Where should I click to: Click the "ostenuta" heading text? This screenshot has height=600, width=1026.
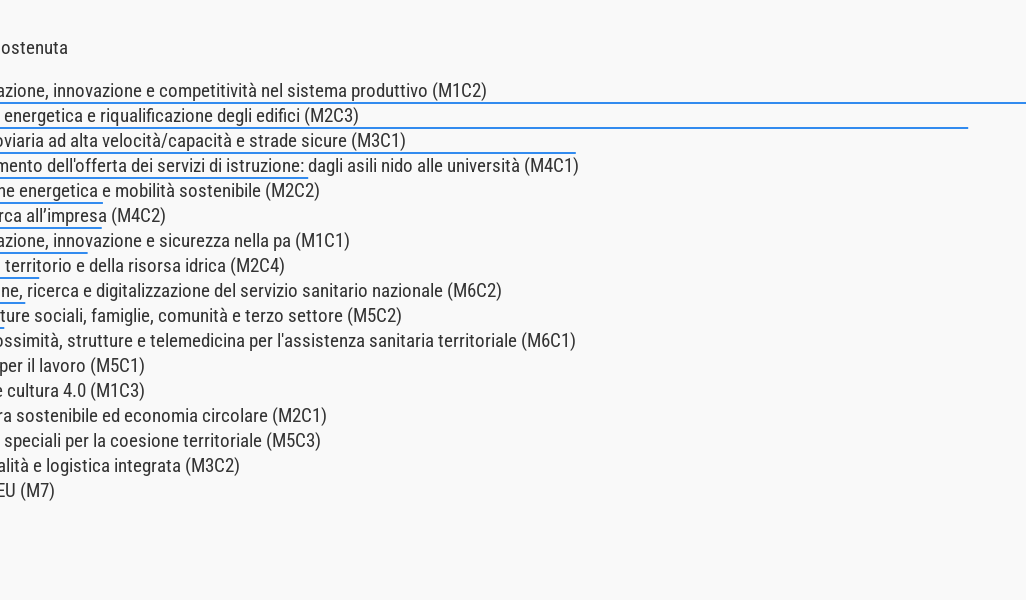[x=34, y=48]
